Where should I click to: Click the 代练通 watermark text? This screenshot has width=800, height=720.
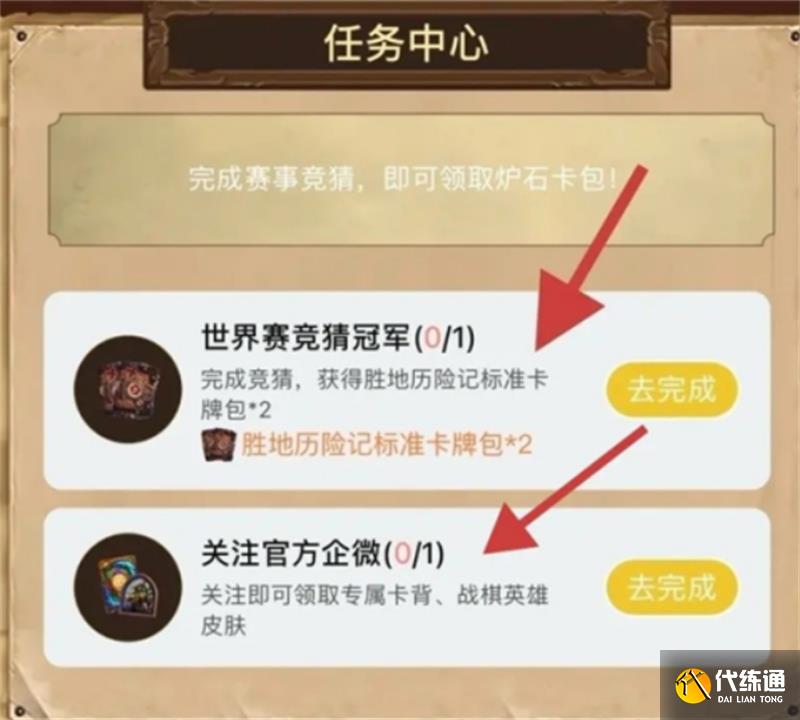coord(750,680)
